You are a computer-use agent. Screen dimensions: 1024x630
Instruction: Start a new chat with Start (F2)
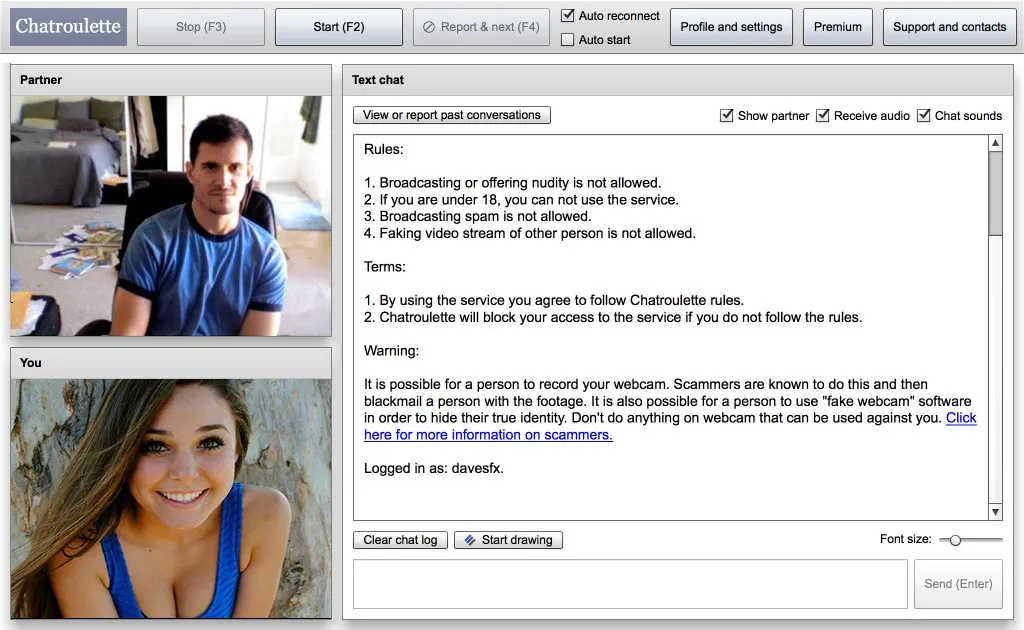pyautogui.click(x=339, y=27)
